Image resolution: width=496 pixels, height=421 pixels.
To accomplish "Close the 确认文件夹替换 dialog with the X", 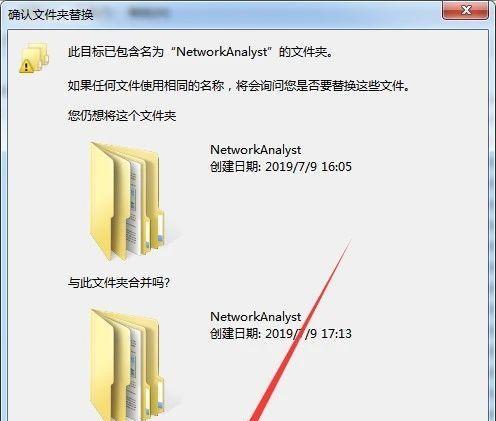I will click(465, 10).
